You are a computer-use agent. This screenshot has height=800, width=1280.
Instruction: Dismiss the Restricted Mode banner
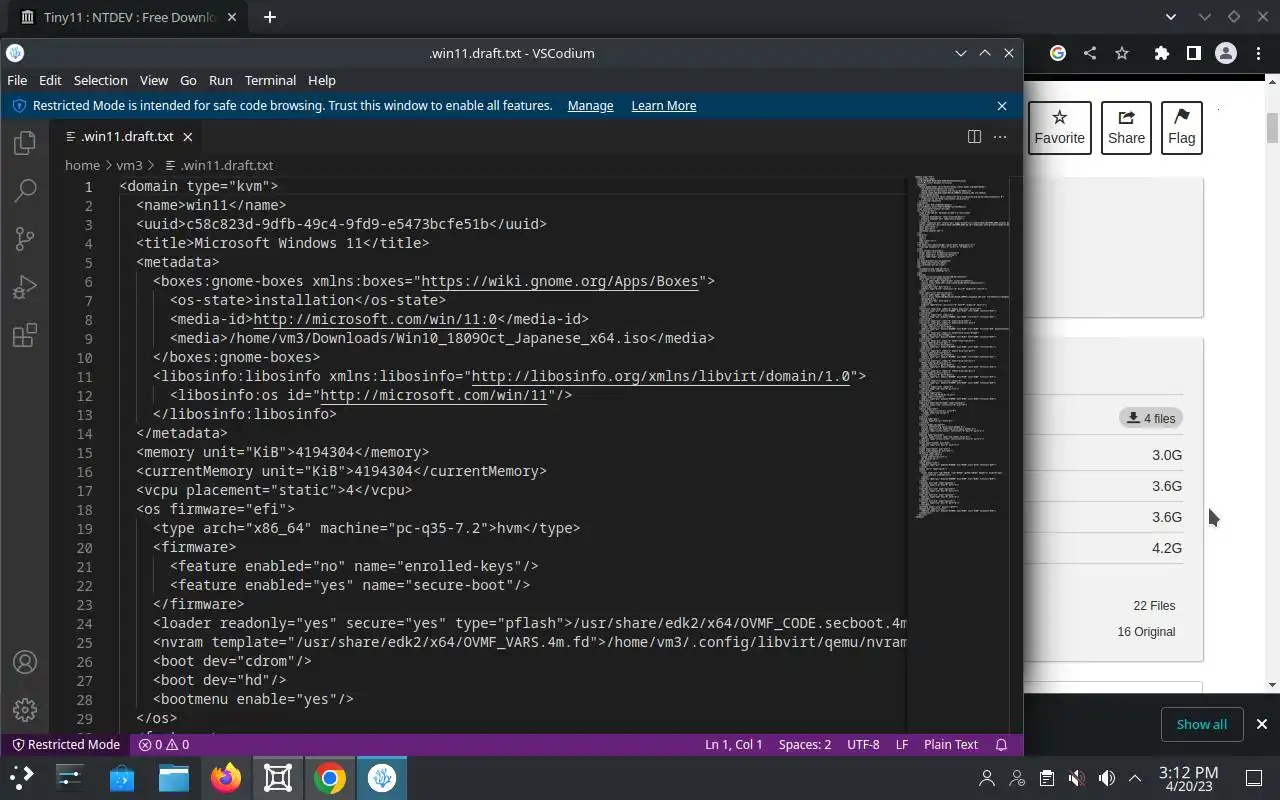(x=1002, y=106)
